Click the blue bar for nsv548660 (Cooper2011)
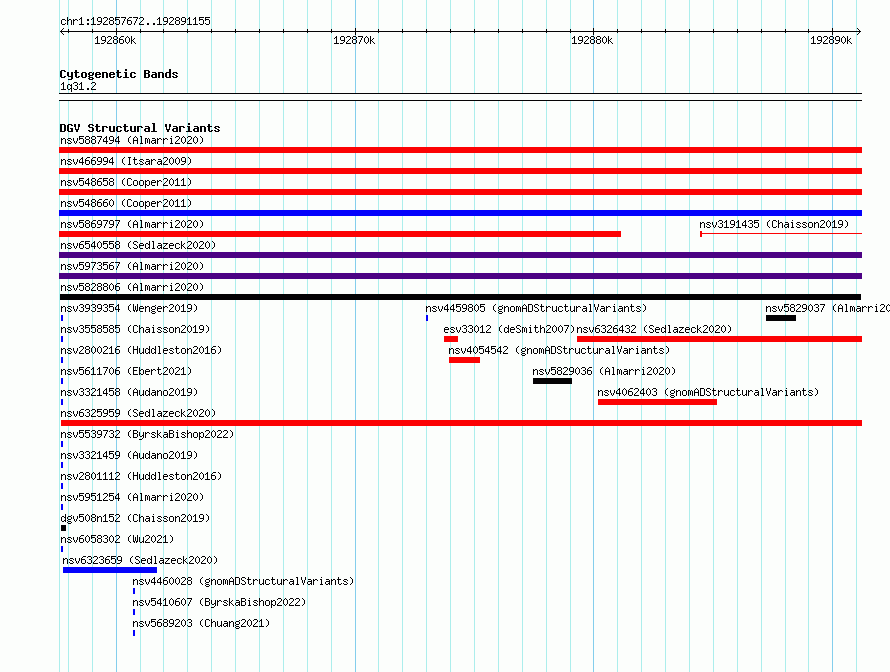890x672 pixels. (460, 213)
